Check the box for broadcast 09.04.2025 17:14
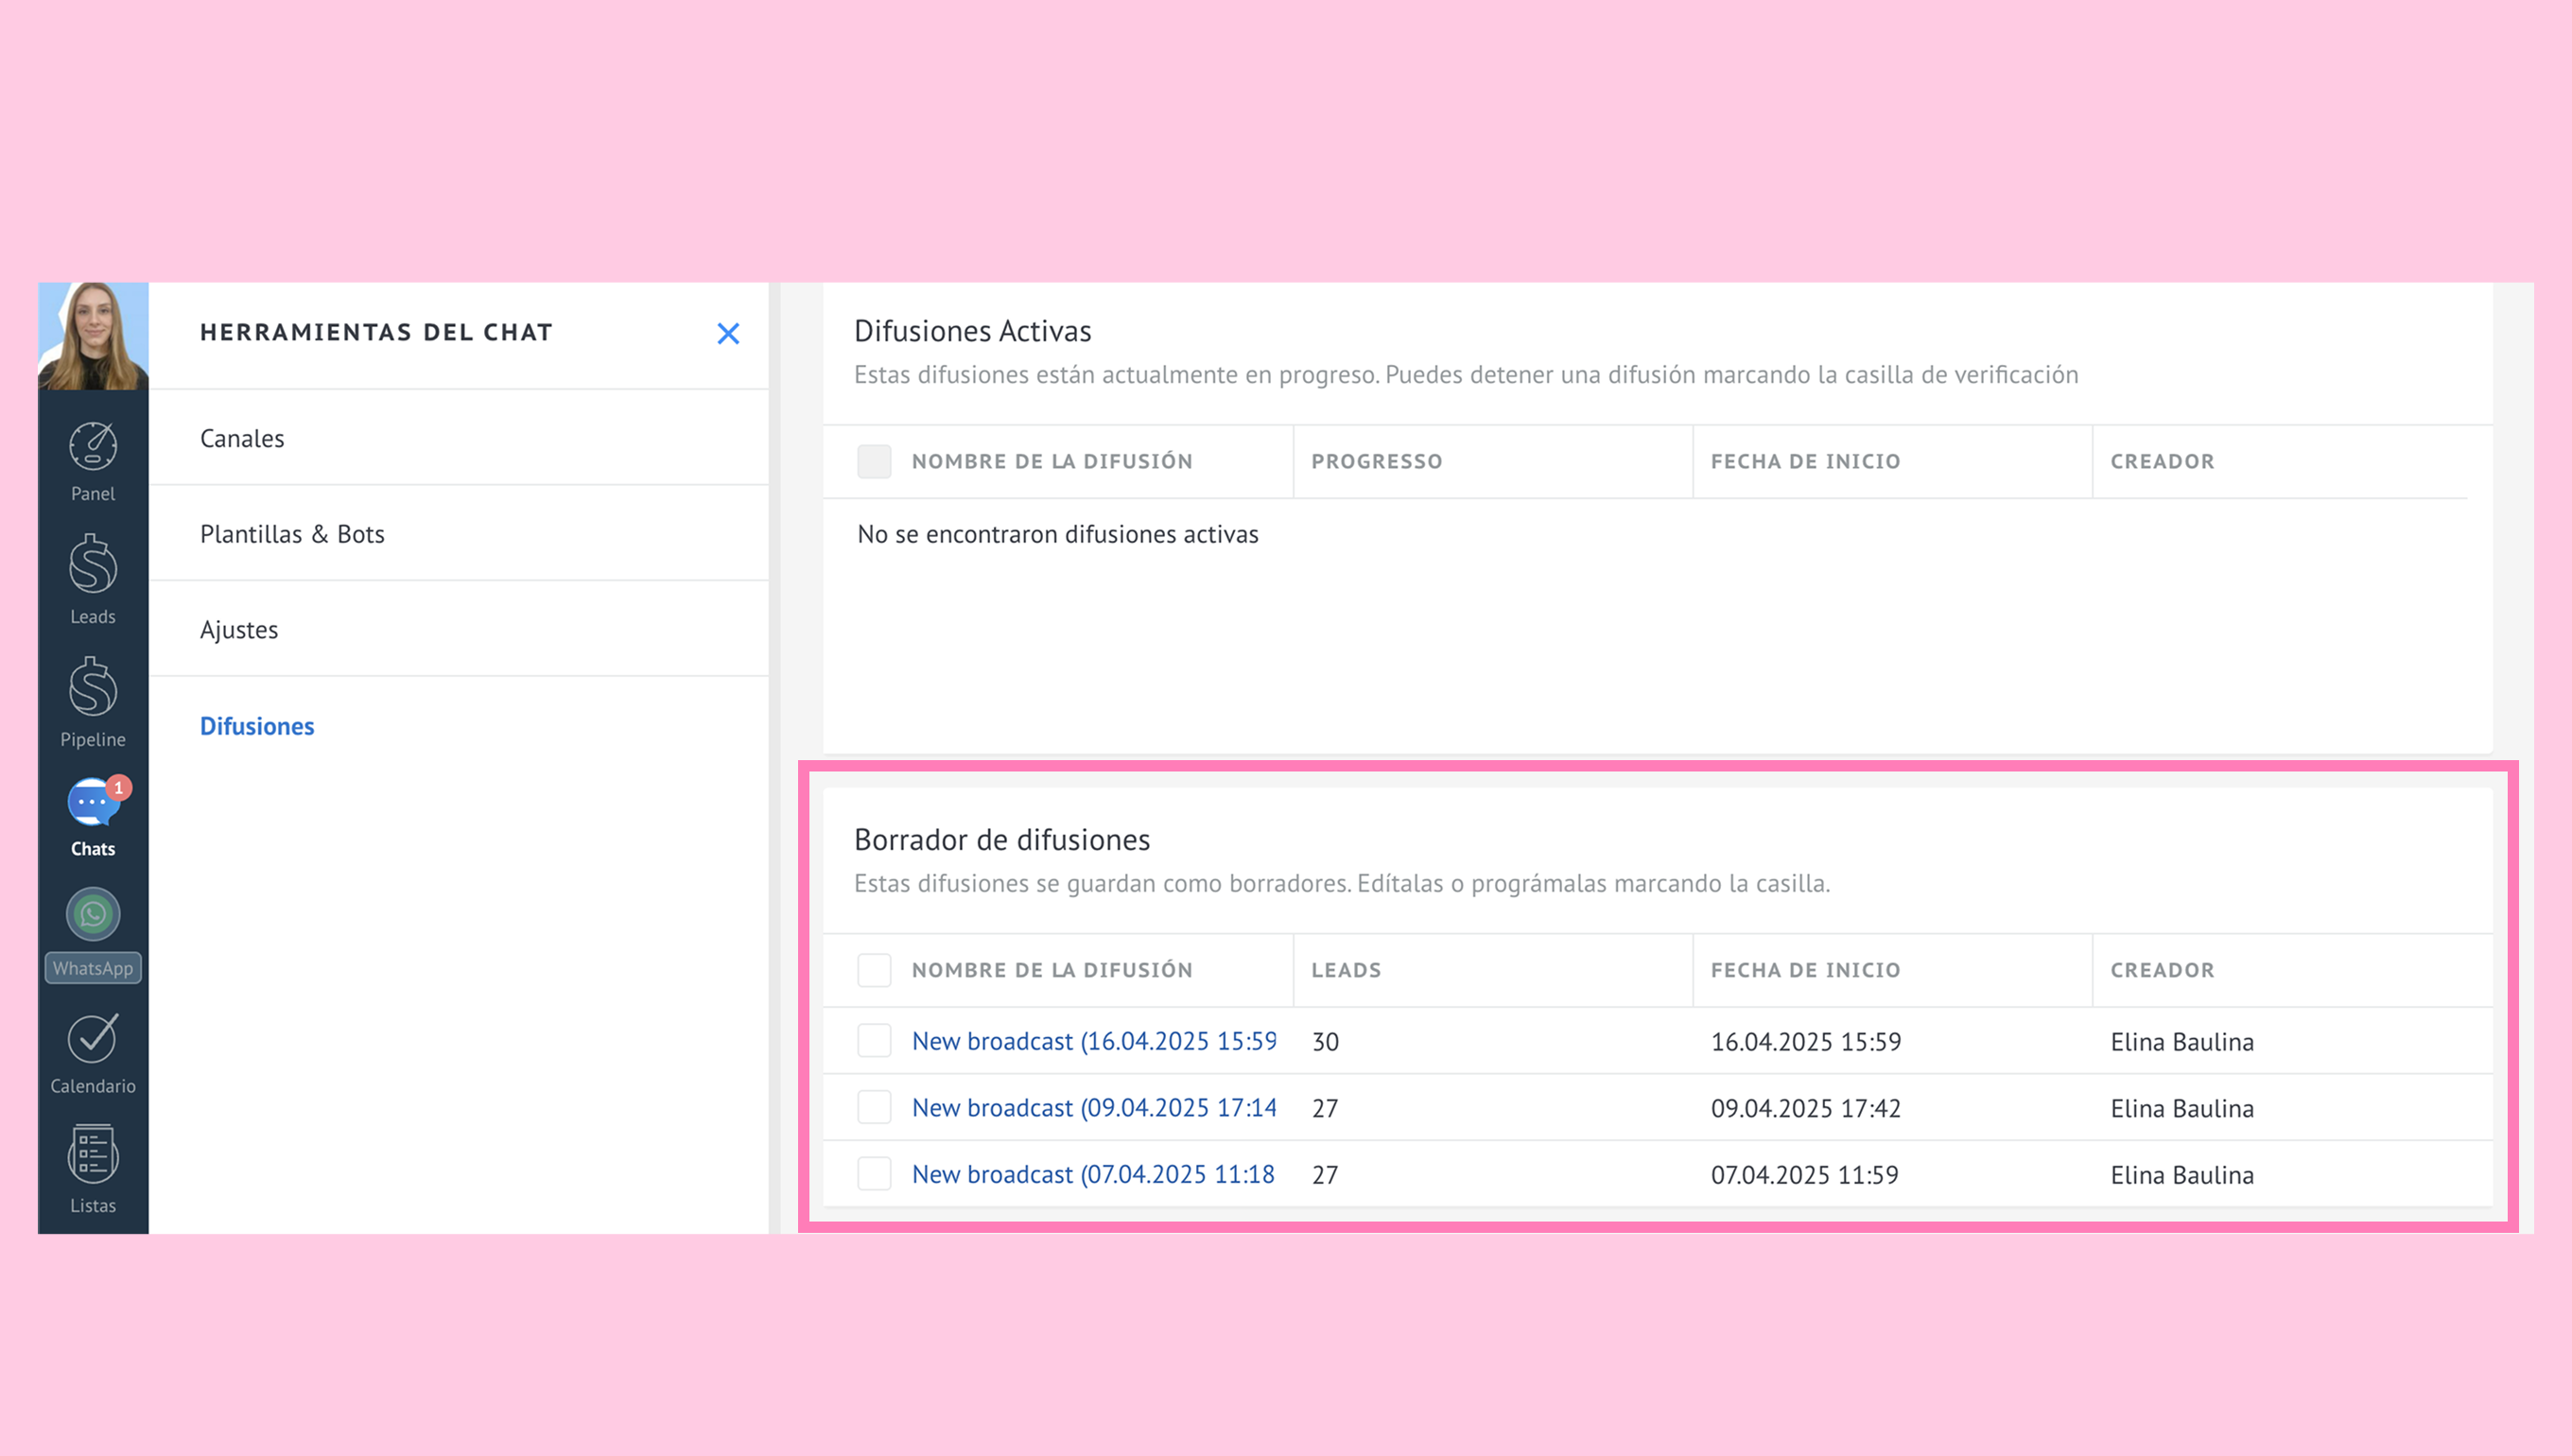 (874, 1107)
